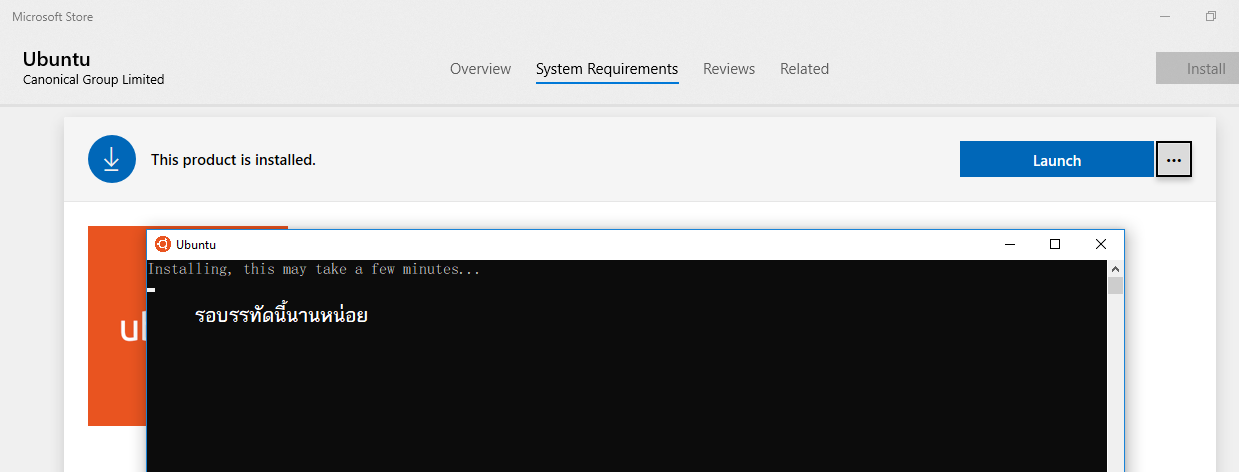Close the Ubuntu terminal window
Image resolution: width=1239 pixels, height=472 pixels.
[x=1101, y=244]
